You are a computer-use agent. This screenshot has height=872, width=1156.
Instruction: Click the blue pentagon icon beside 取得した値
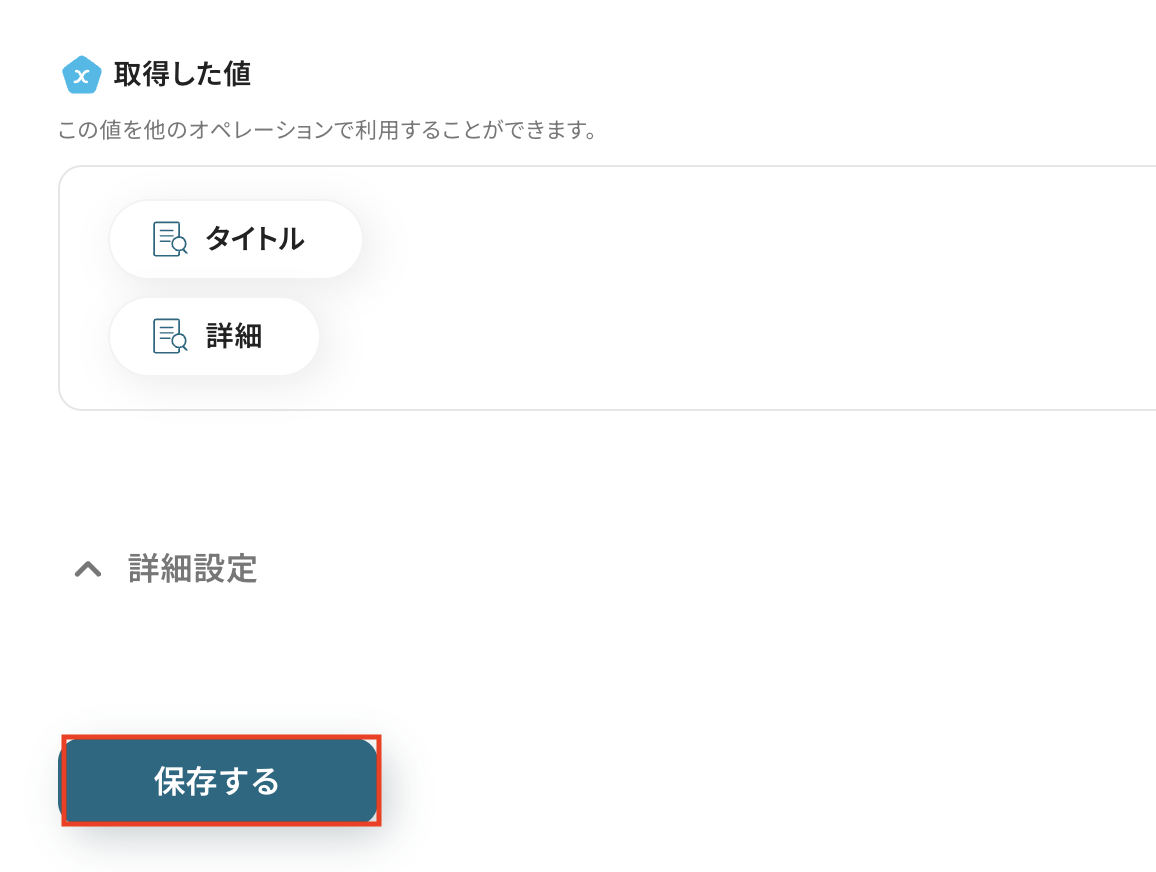tap(81, 75)
